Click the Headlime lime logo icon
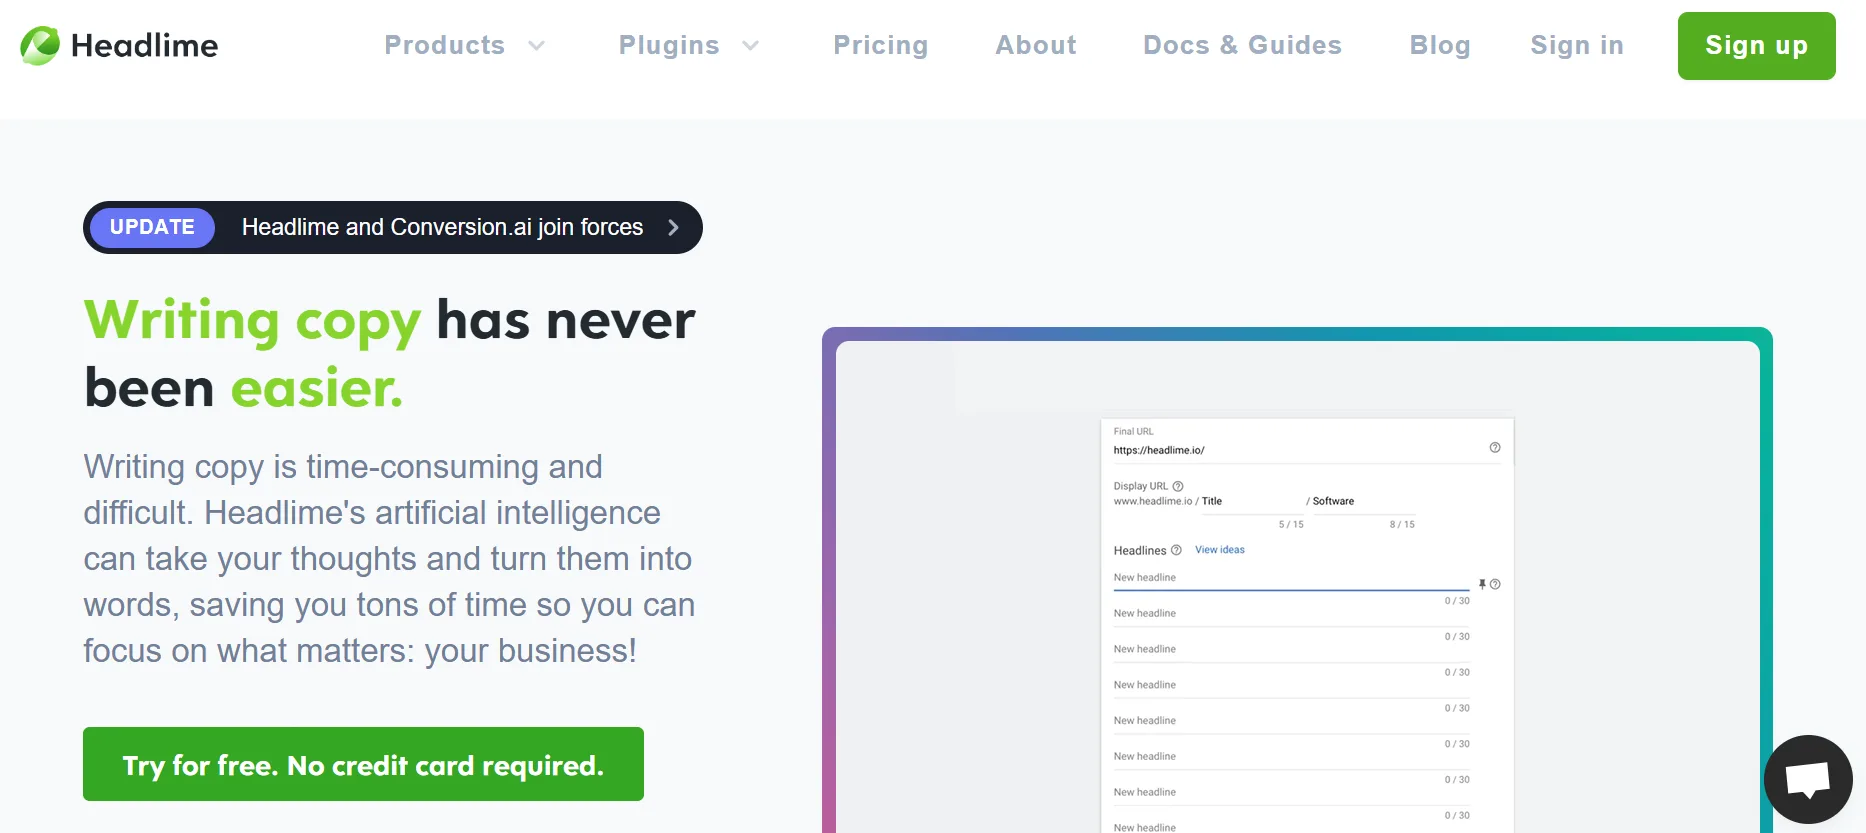Viewport: 1866px width, 833px height. click(40, 46)
